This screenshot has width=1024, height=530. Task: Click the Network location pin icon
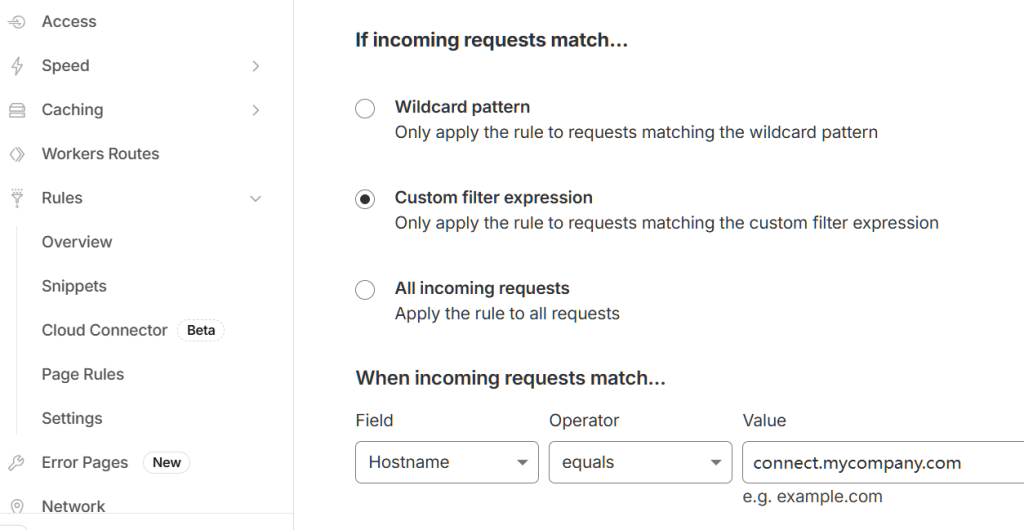pos(16,507)
